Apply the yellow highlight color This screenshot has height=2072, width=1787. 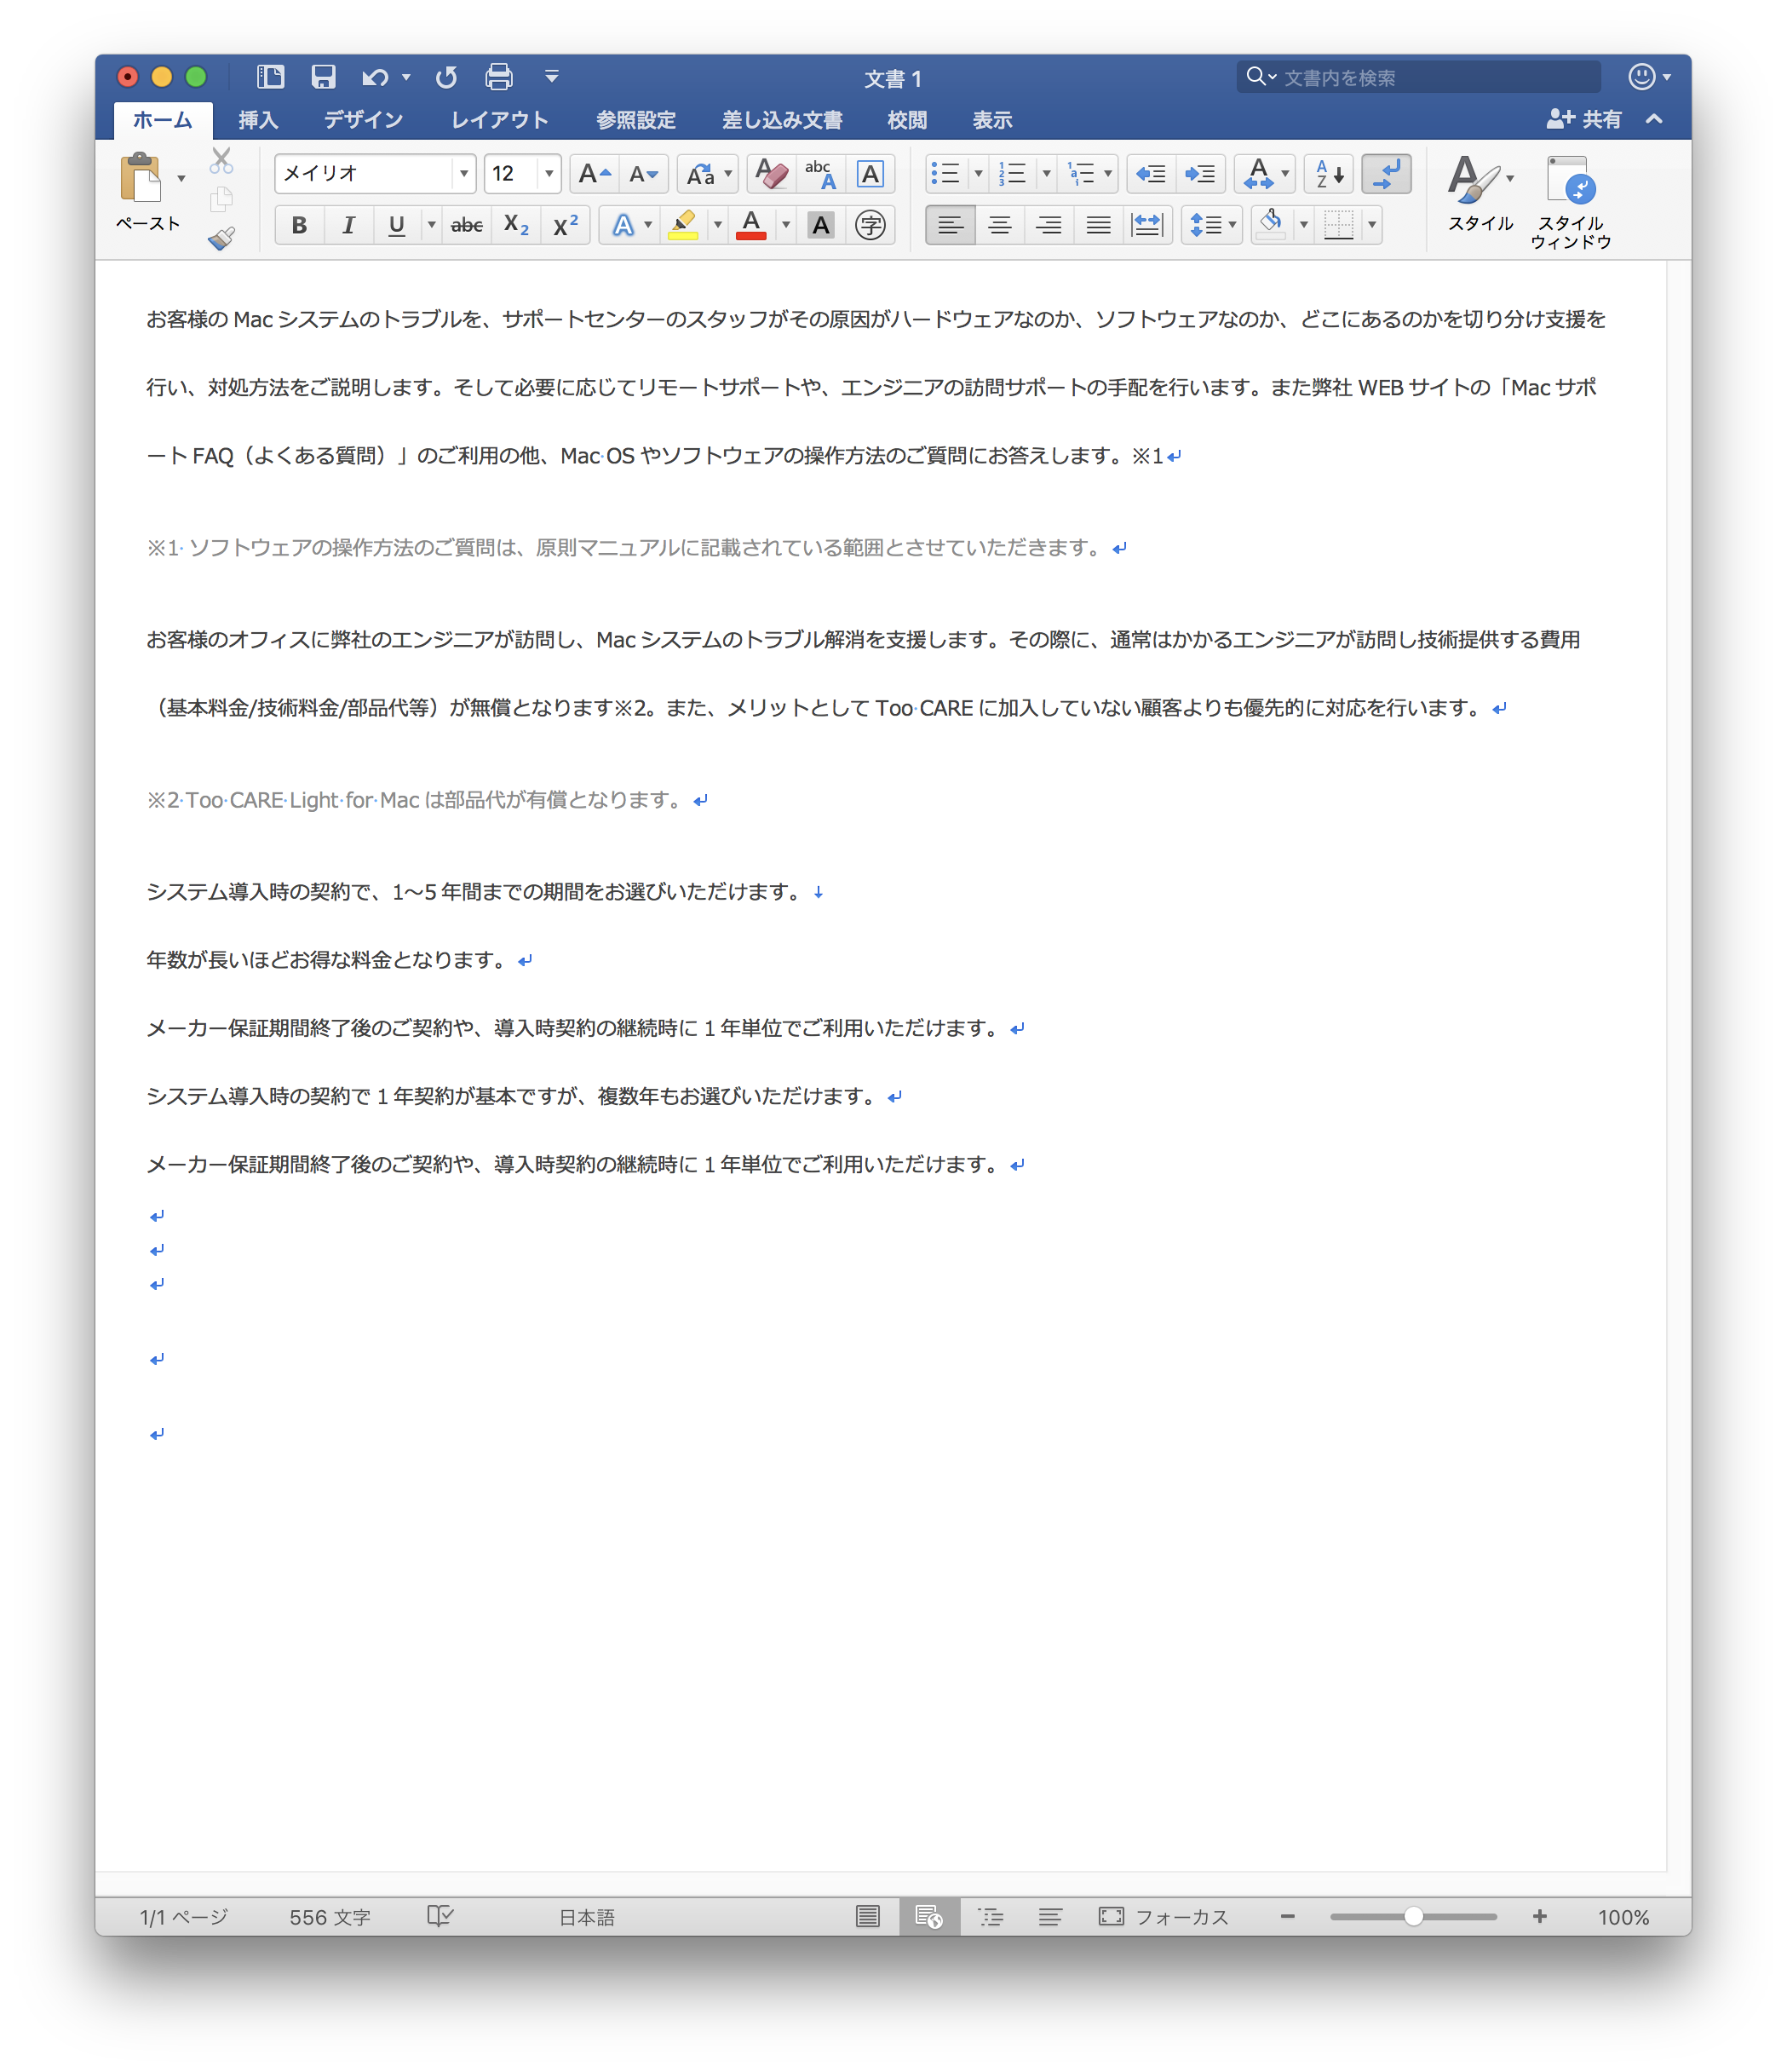click(684, 226)
